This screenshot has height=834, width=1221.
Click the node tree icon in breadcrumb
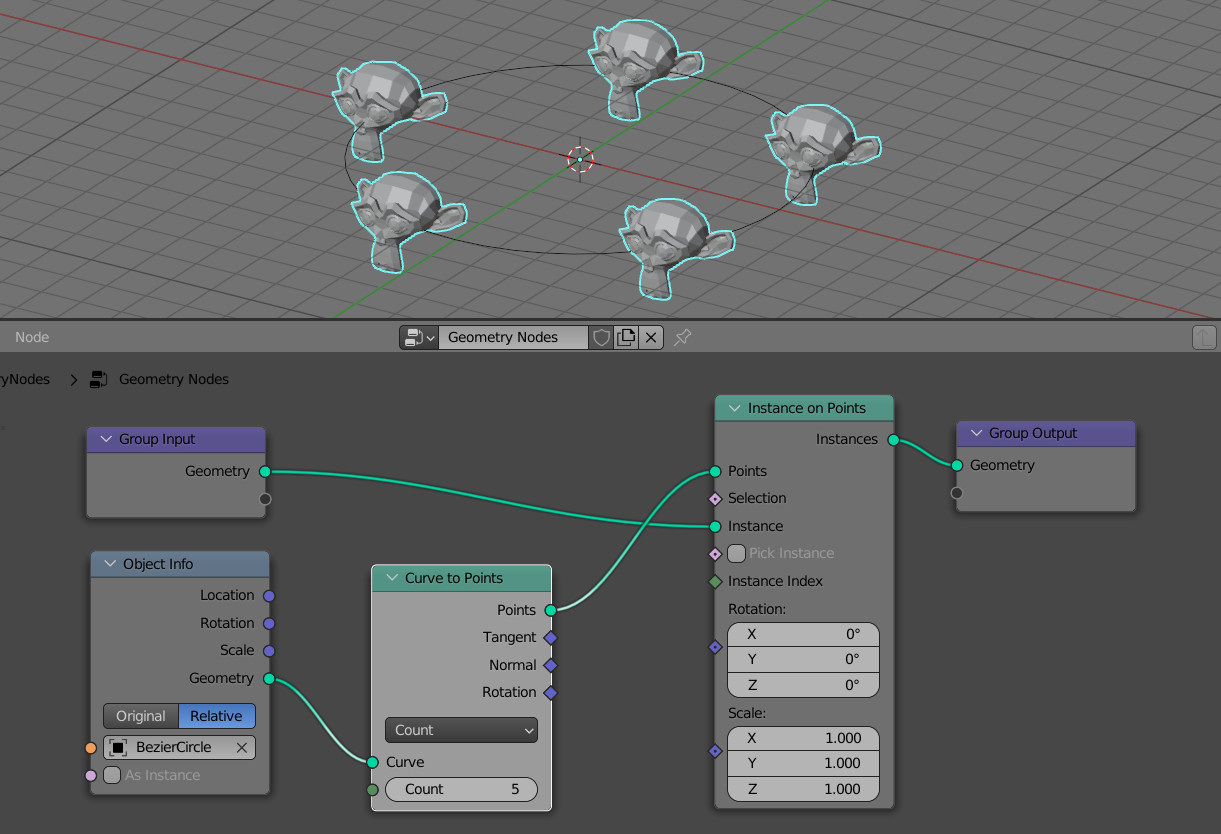coord(99,379)
